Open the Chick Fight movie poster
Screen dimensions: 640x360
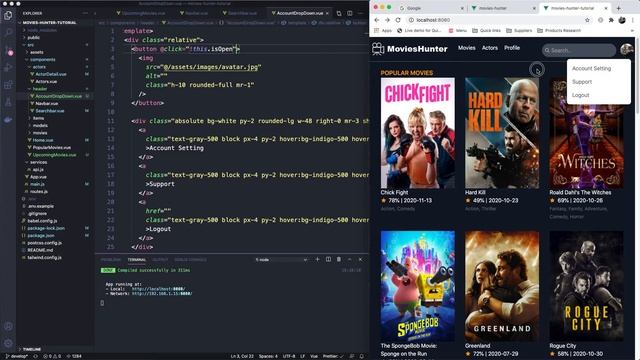point(418,133)
